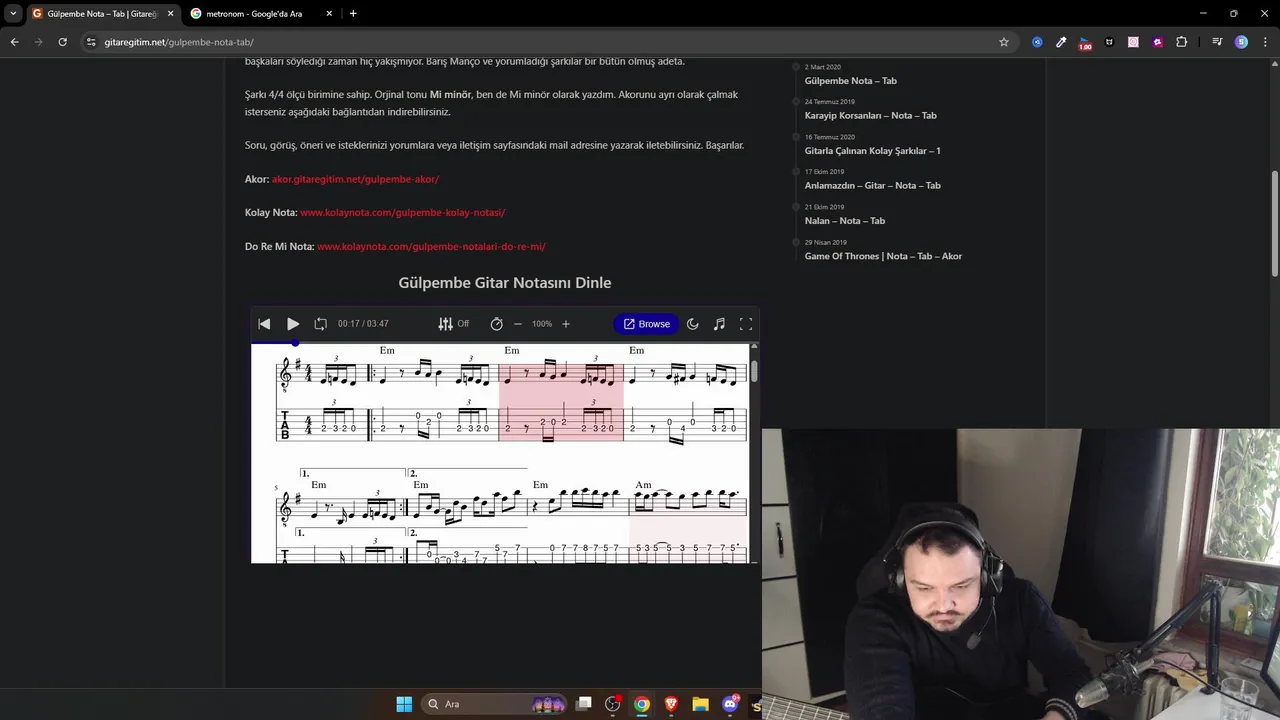Click the 100% speed value

542,324
